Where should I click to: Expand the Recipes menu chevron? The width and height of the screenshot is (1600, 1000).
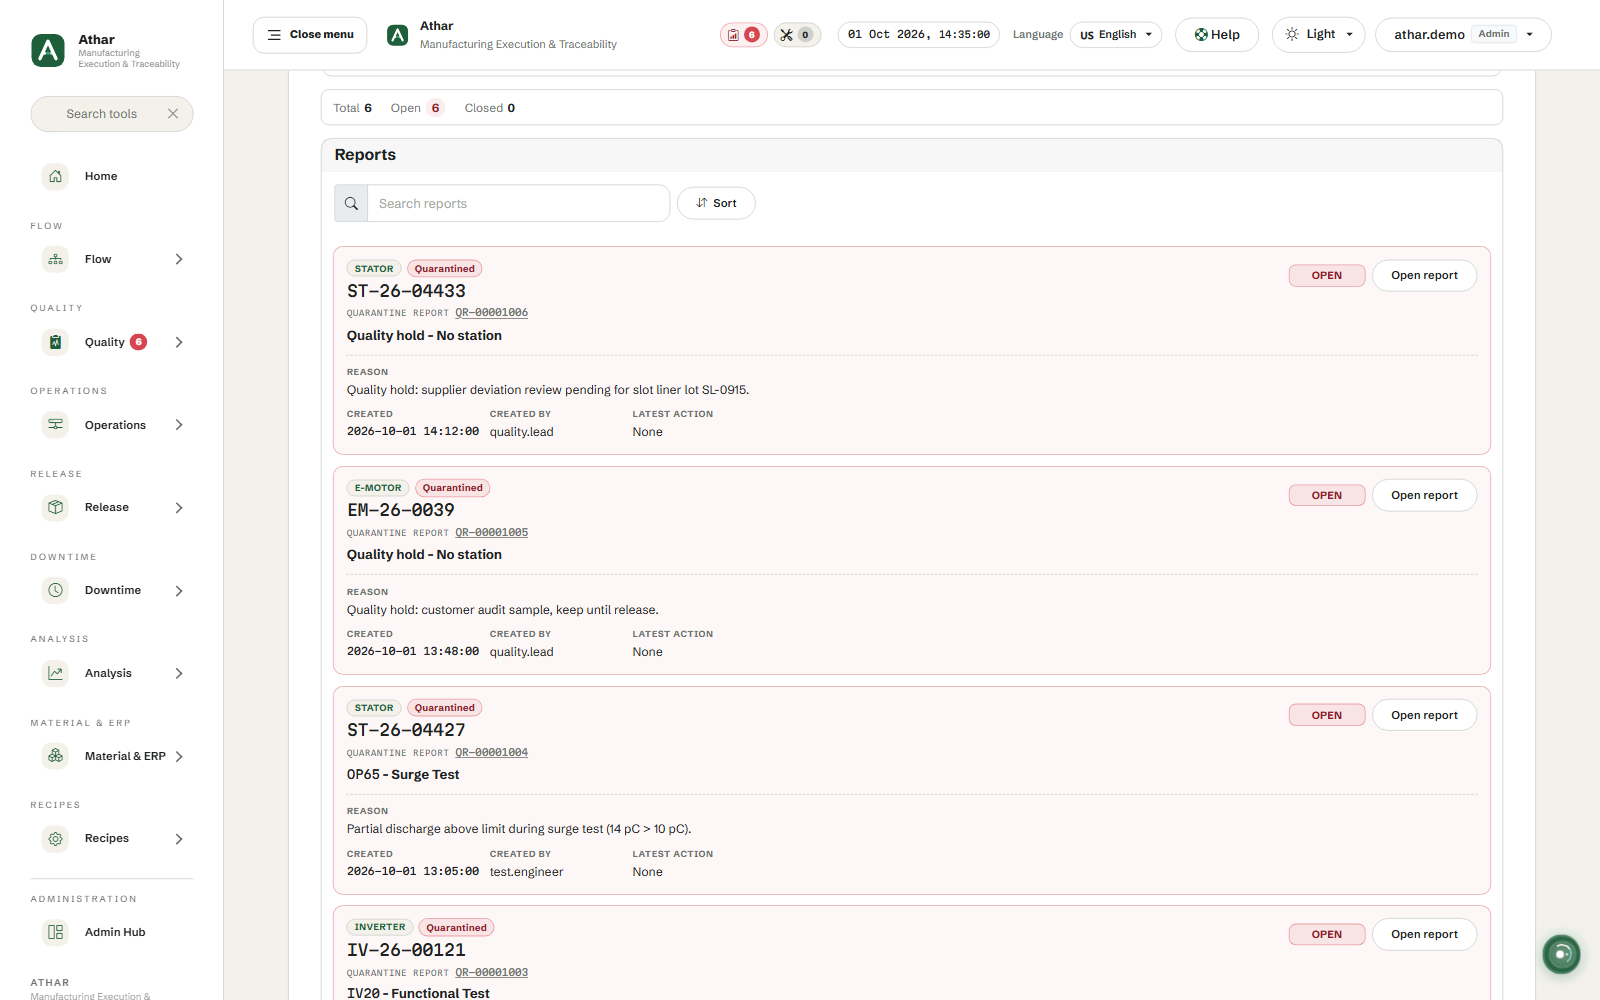click(179, 839)
